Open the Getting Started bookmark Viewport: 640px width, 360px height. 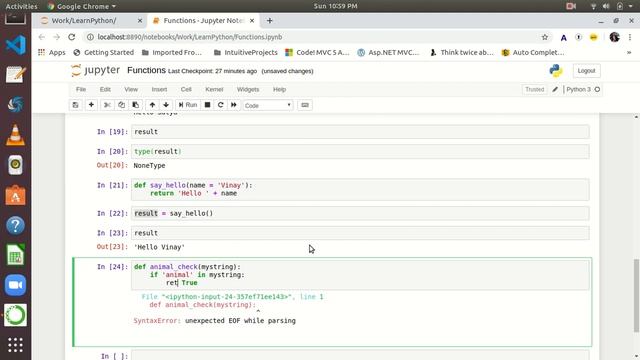pyautogui.click(x=104, y=52)
